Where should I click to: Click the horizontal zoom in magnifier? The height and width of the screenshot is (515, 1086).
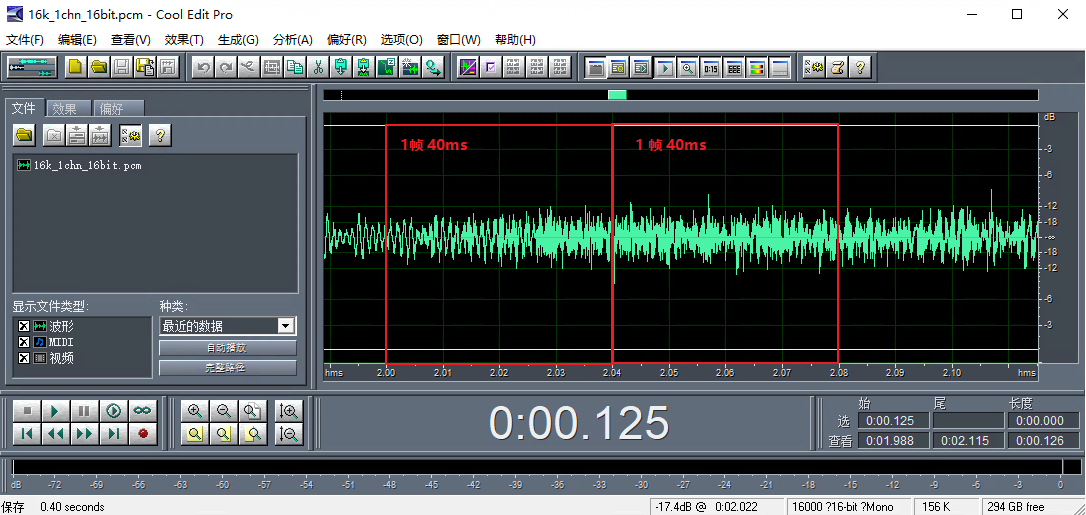click(x=195, y=411)
